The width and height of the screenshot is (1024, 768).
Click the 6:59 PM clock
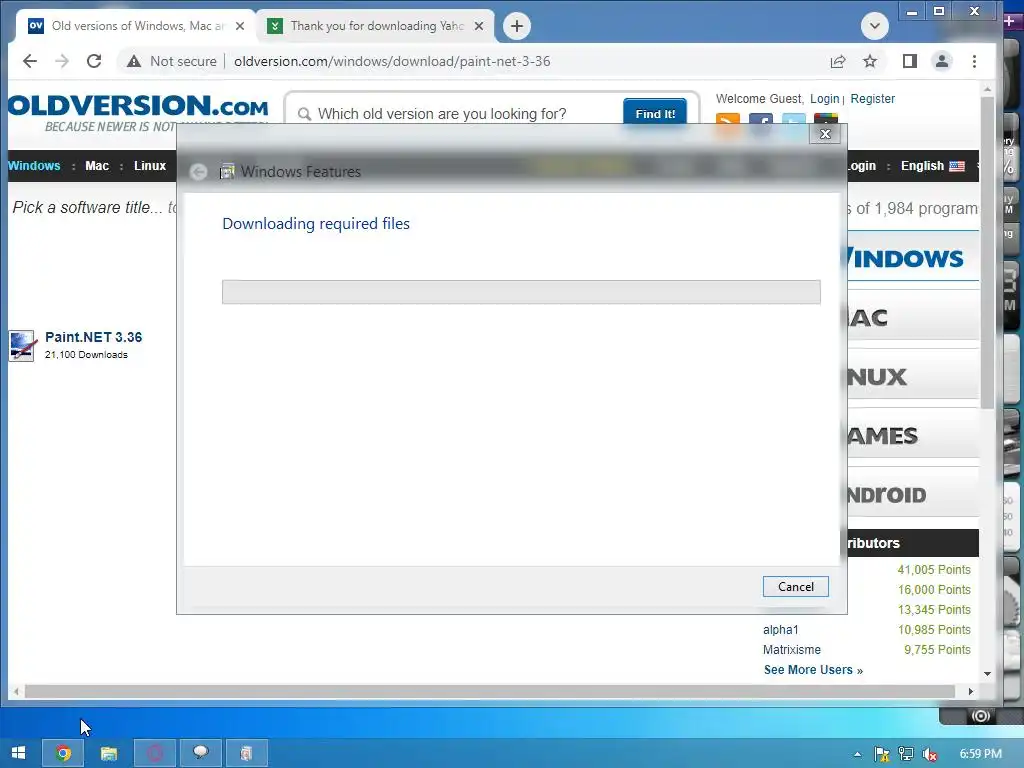pos(980,754)
